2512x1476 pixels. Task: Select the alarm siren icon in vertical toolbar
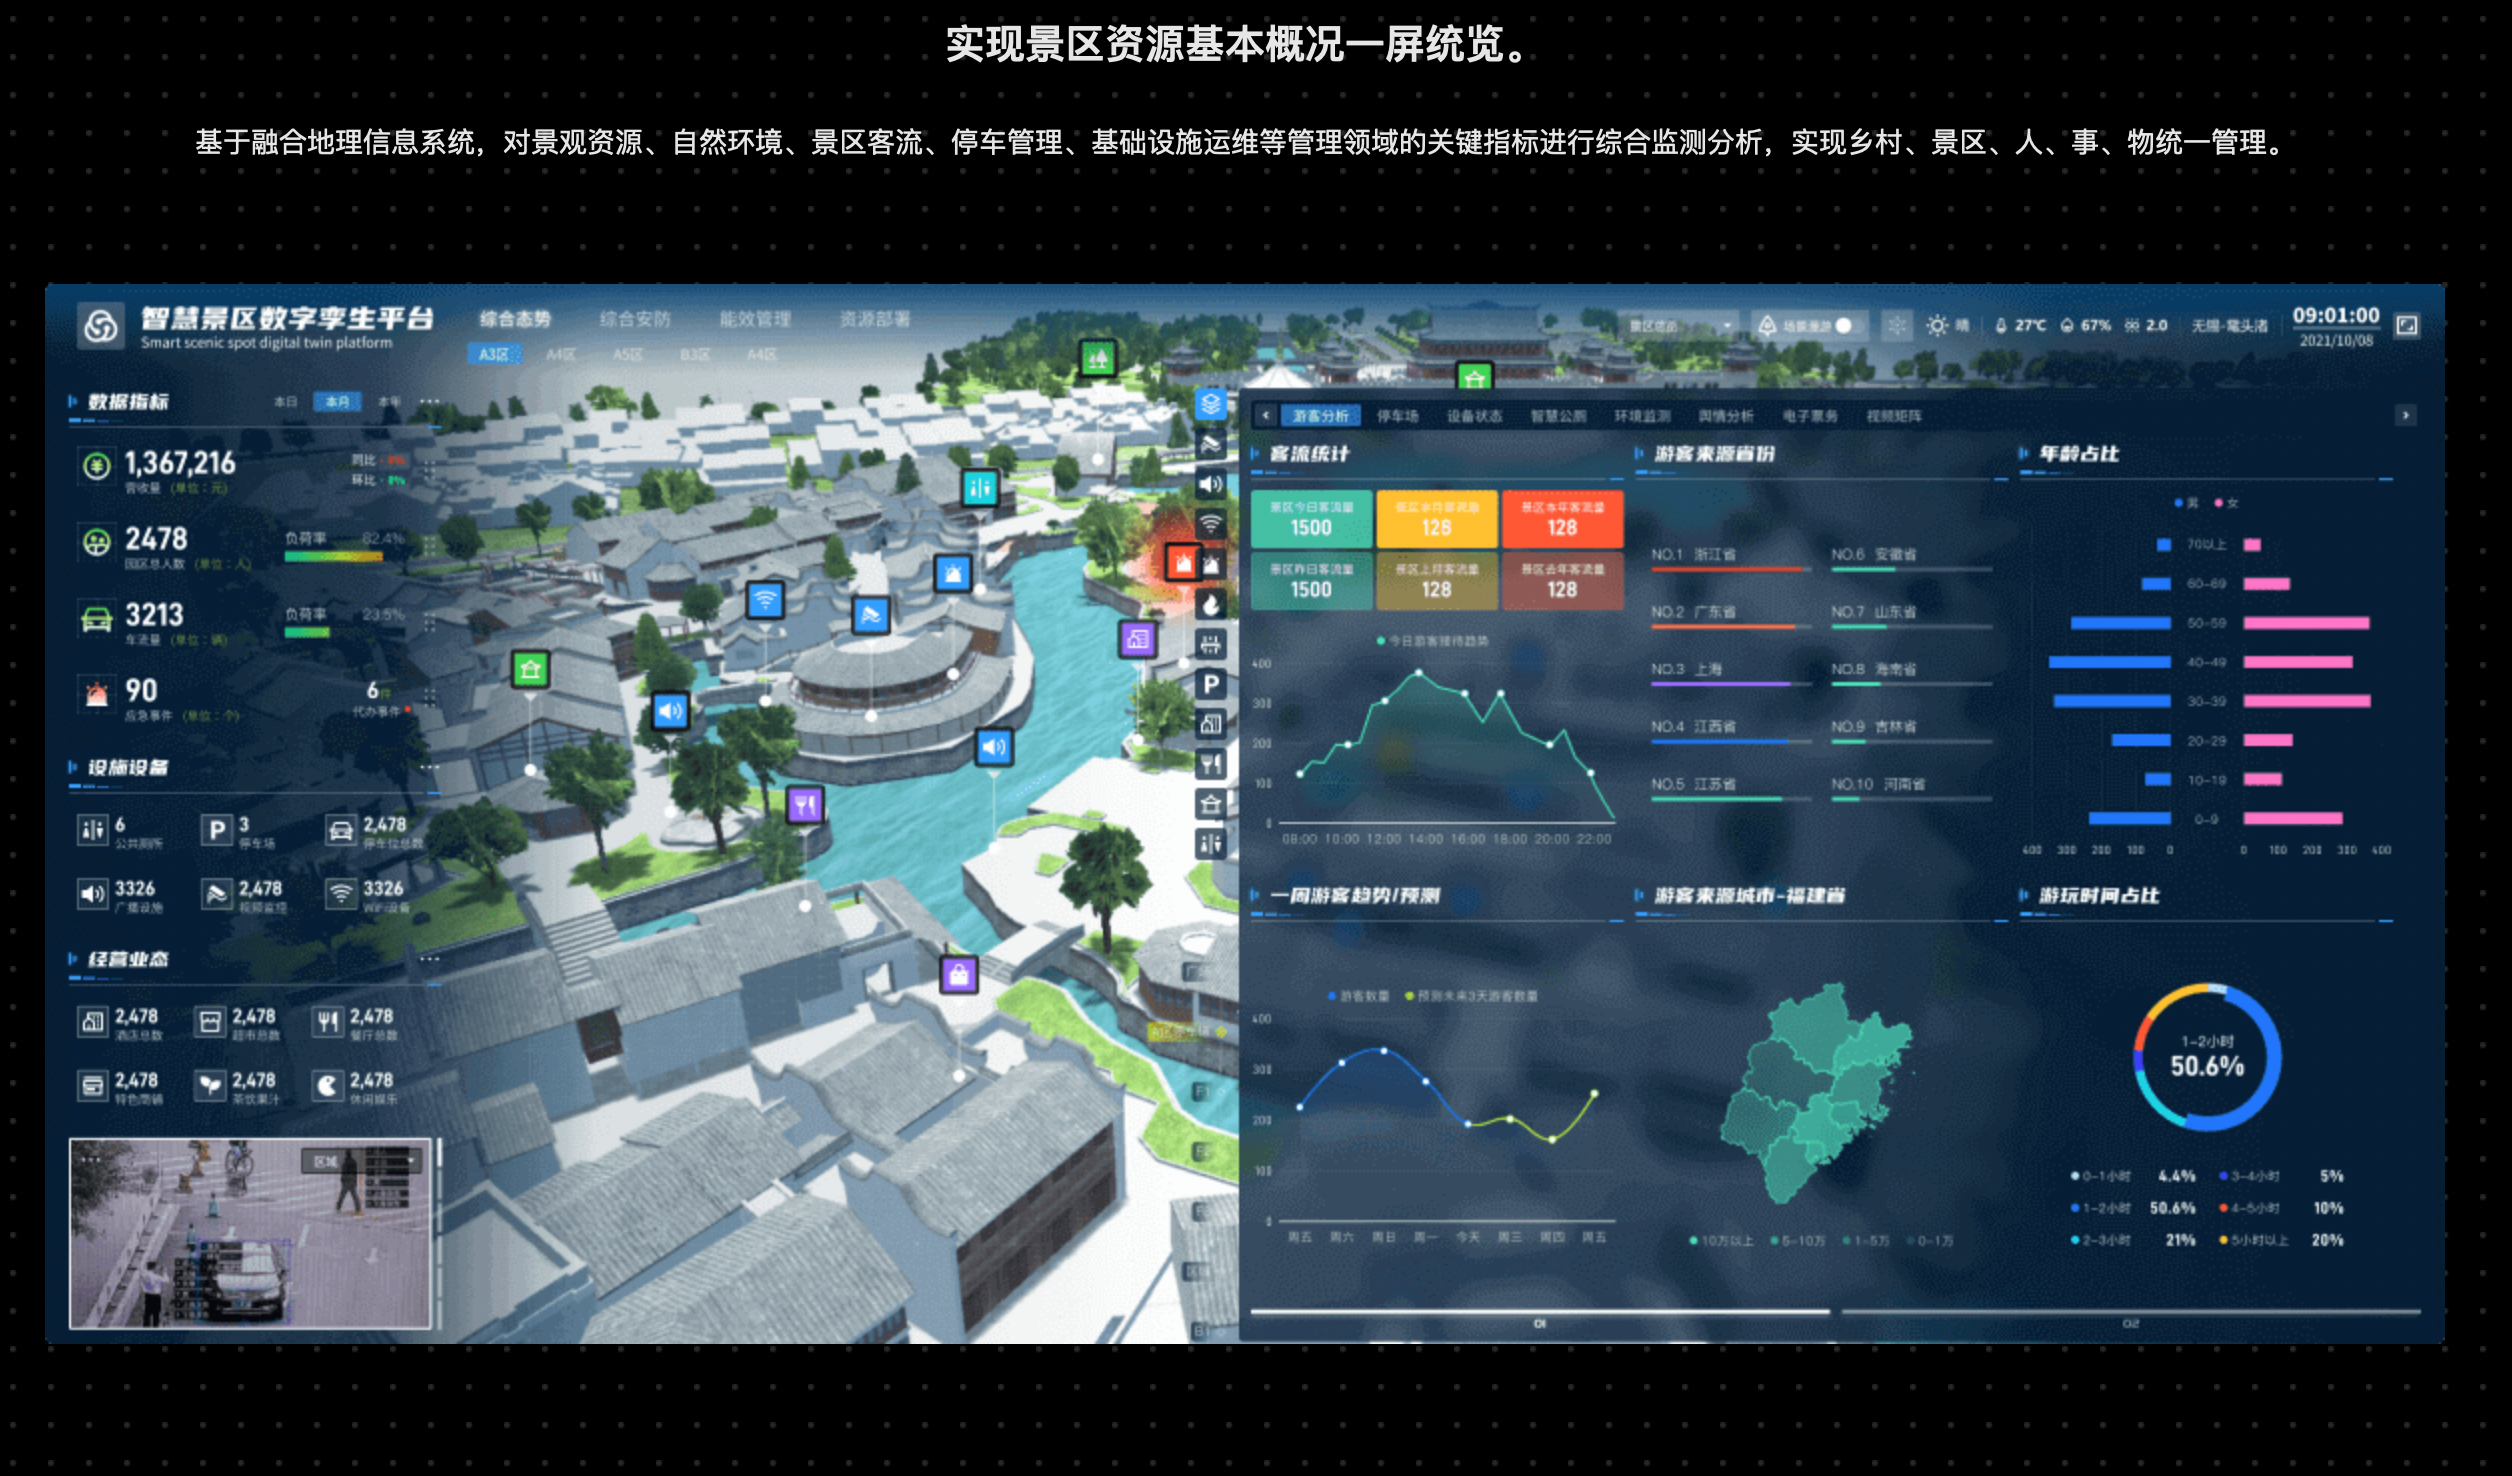click(x=1211, y=565)
